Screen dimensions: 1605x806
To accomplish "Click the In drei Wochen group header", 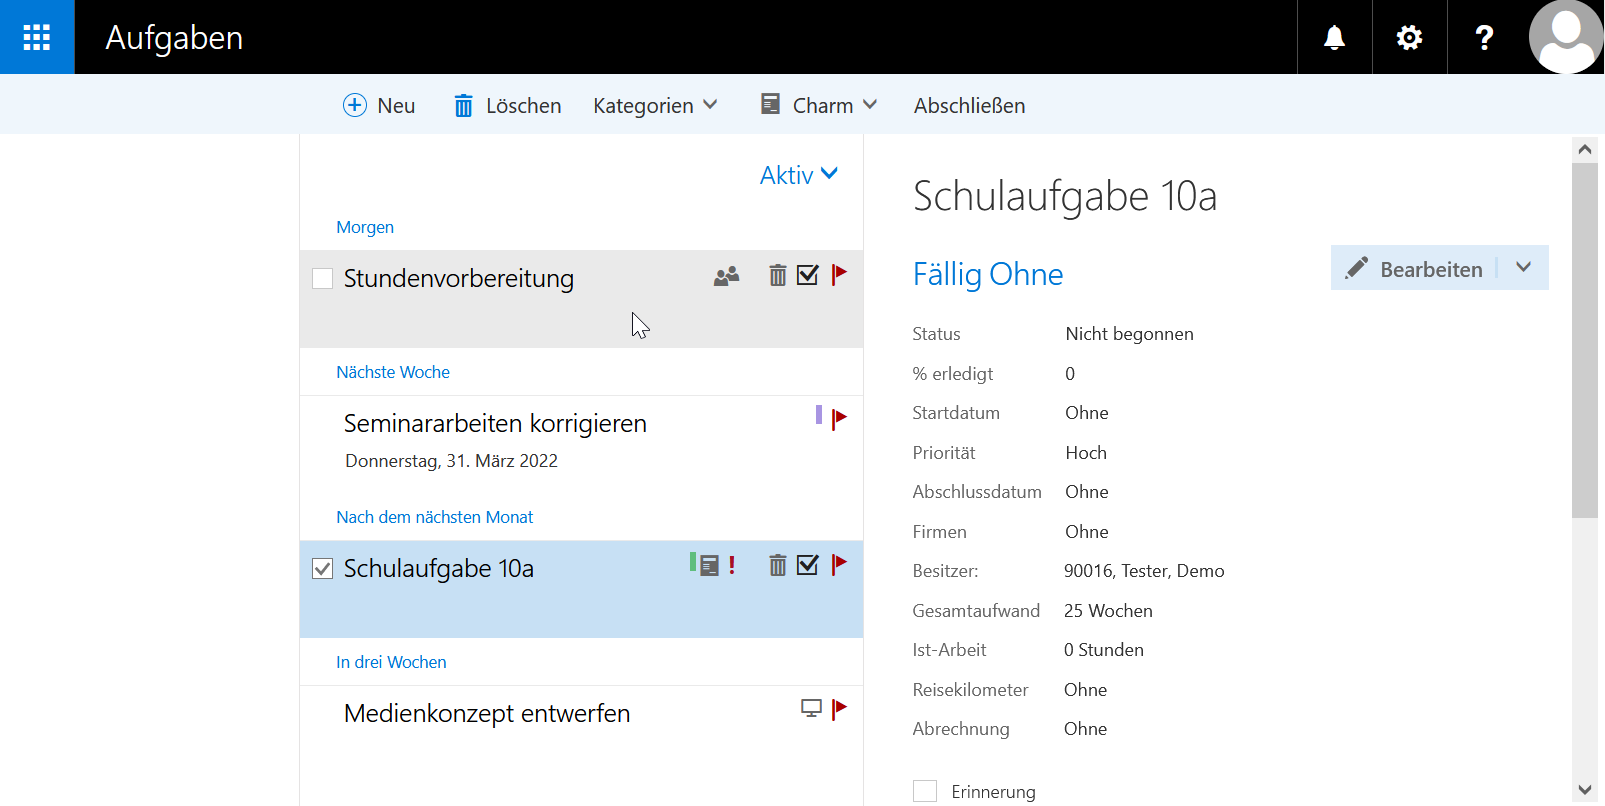I will 391,662.
